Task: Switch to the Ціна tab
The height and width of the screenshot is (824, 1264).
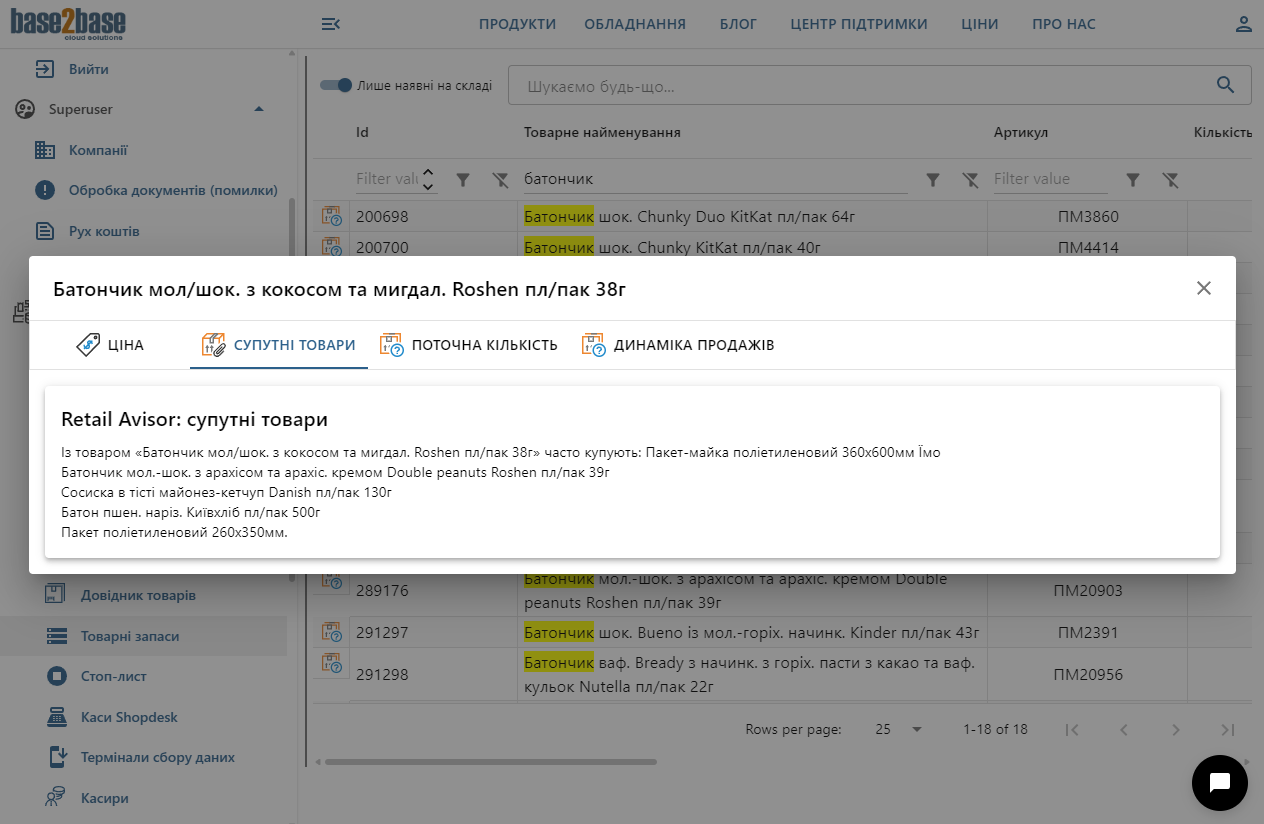Action: 111,345
